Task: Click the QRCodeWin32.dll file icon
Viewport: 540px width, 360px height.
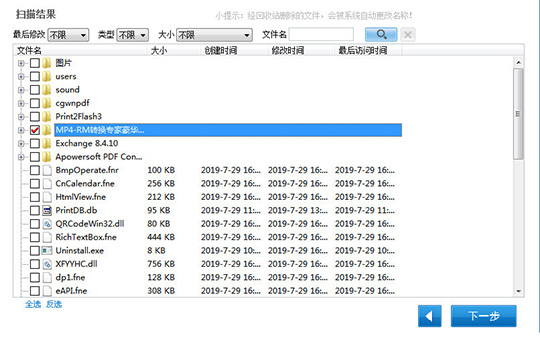Action: [x=47, y=224]
